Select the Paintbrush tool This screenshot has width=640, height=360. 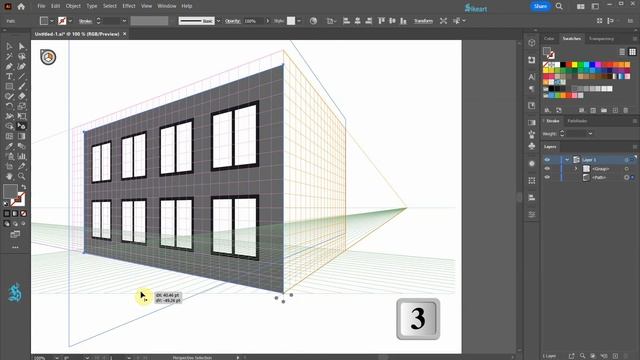(22, 86)
